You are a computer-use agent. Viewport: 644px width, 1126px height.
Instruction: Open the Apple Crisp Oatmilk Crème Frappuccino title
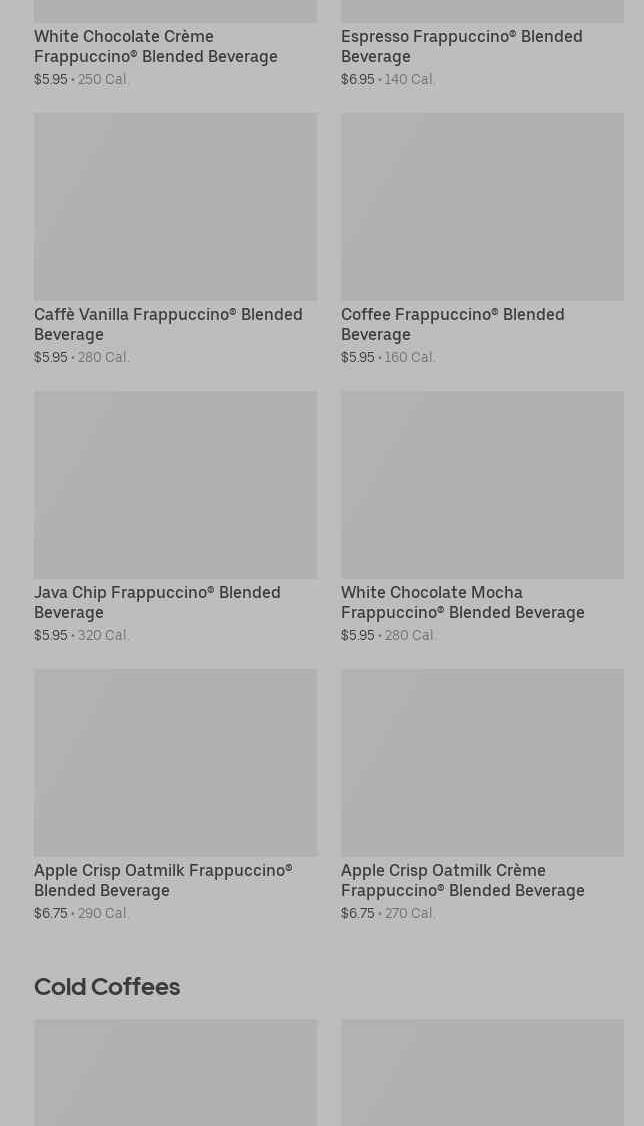pyautogui.click(x=462, y=880)
